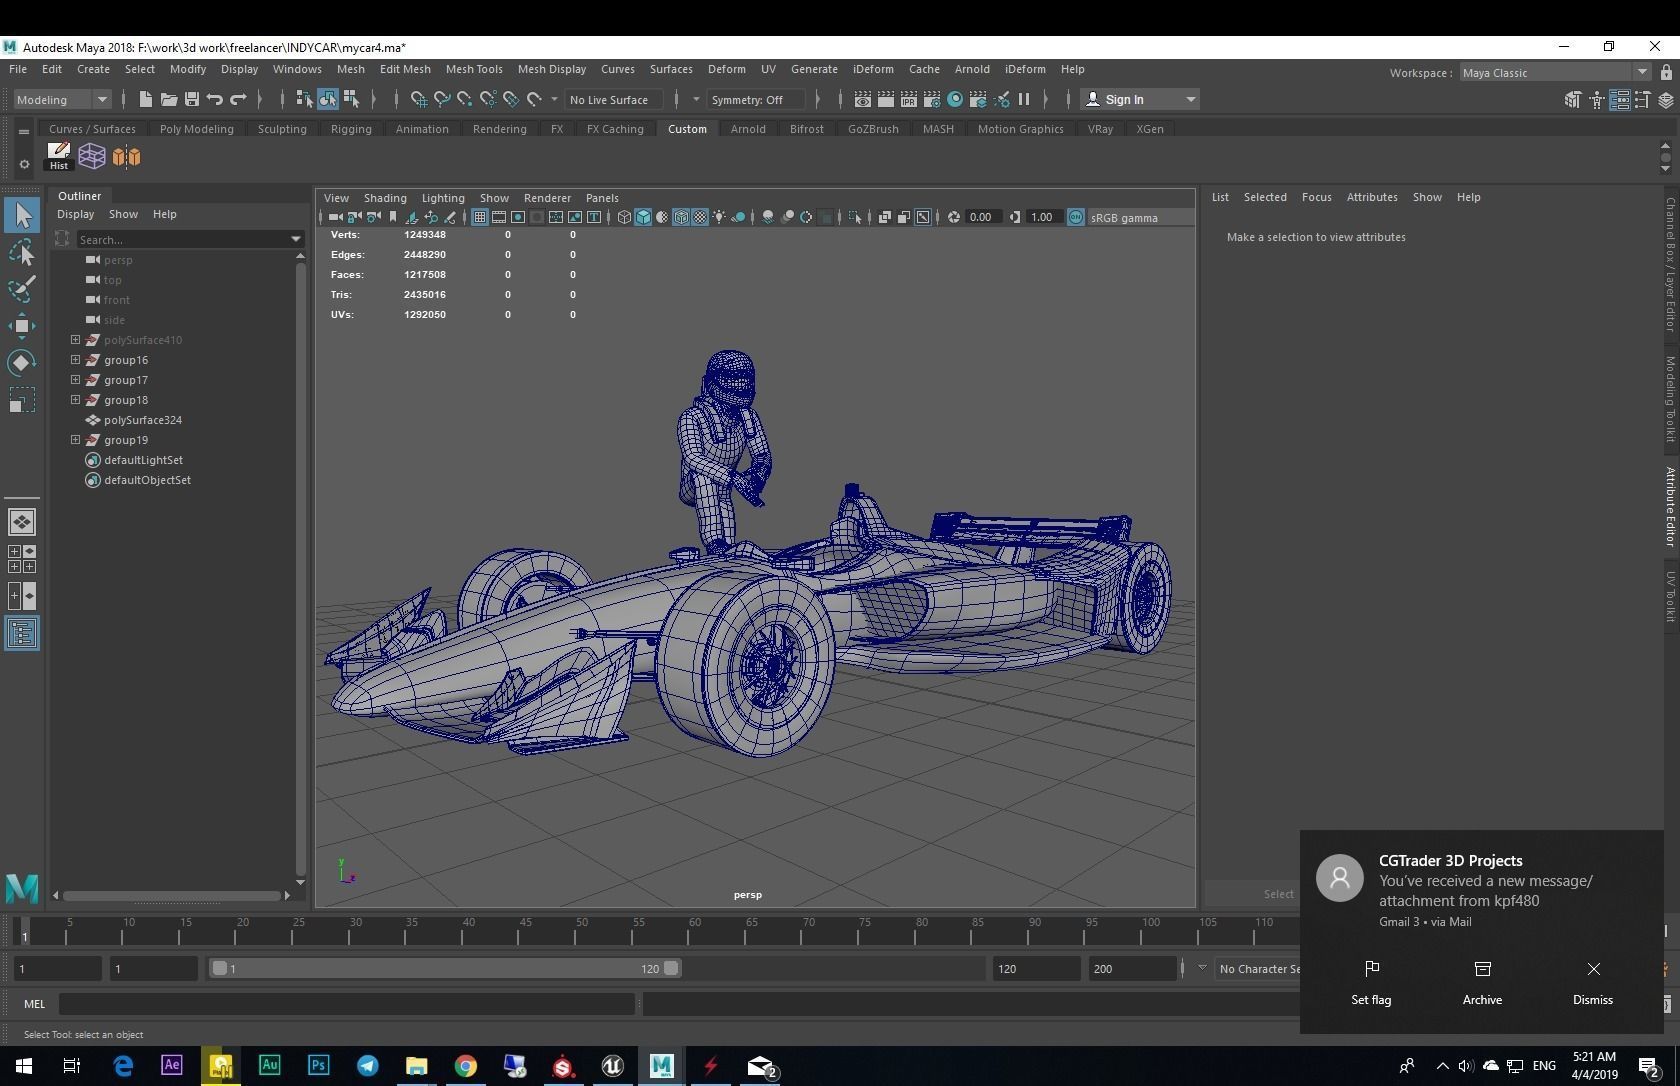1680x1086 pixels.
Task: Toggle Smooth Shade All in viewport
Action: 643,217
